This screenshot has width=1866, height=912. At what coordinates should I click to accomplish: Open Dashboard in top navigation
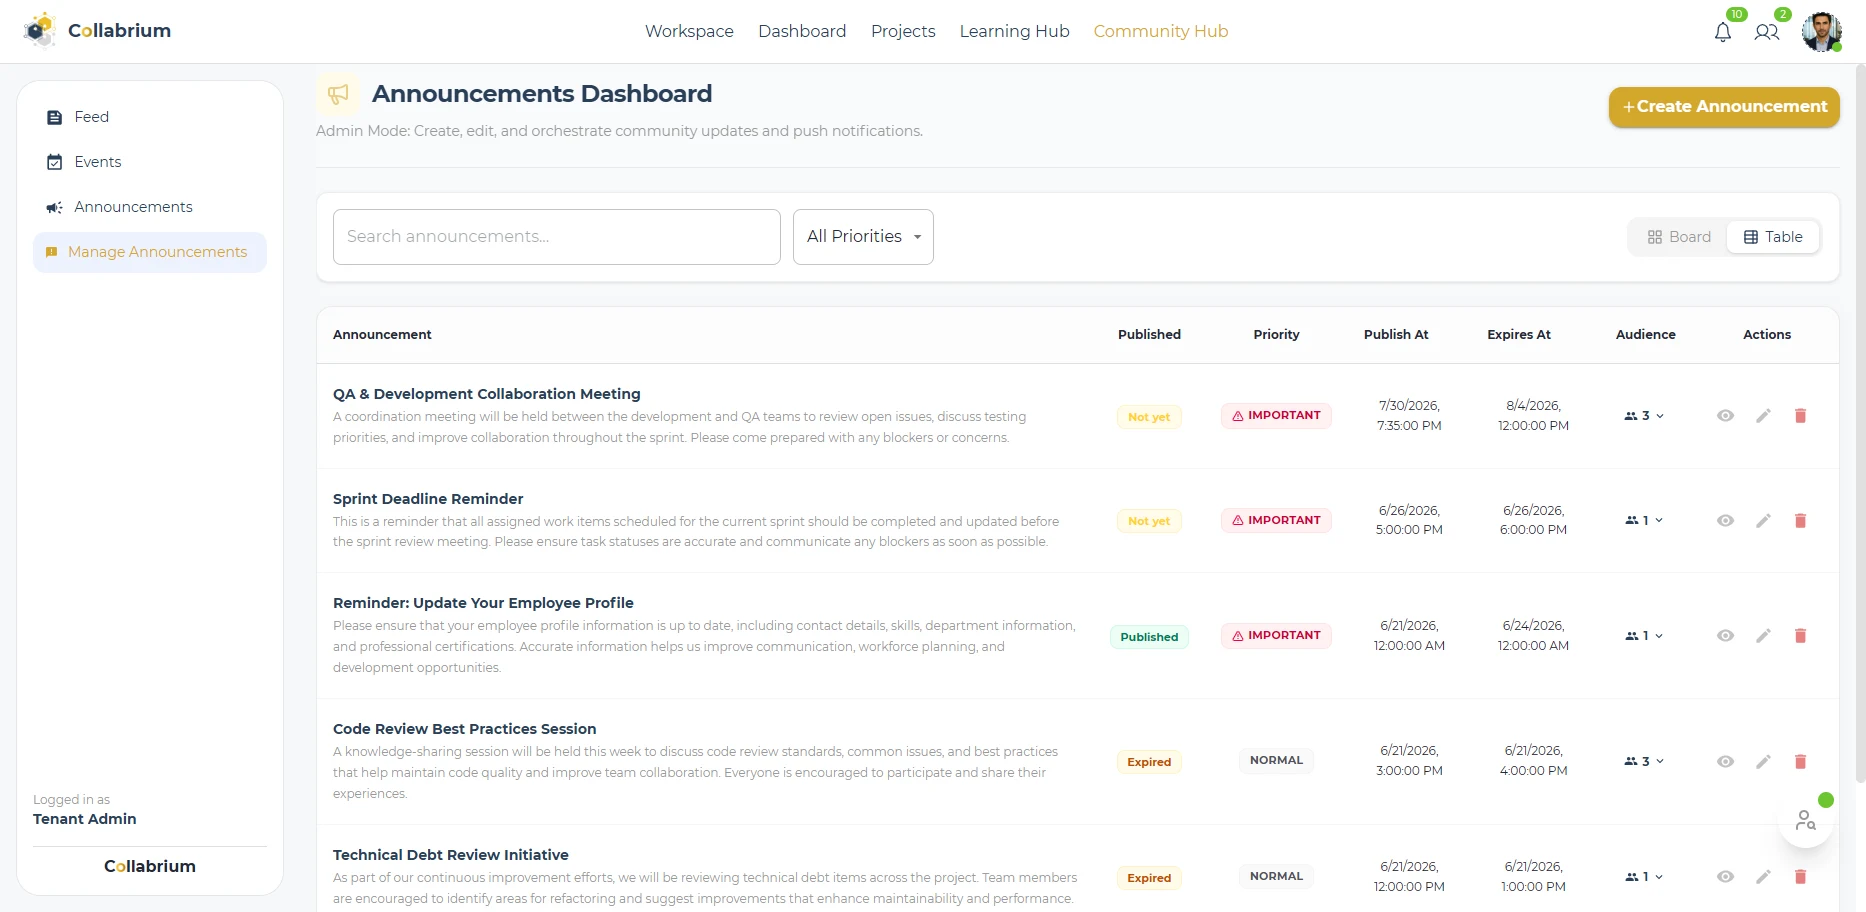pyautogui.click(x=802, y=31)
